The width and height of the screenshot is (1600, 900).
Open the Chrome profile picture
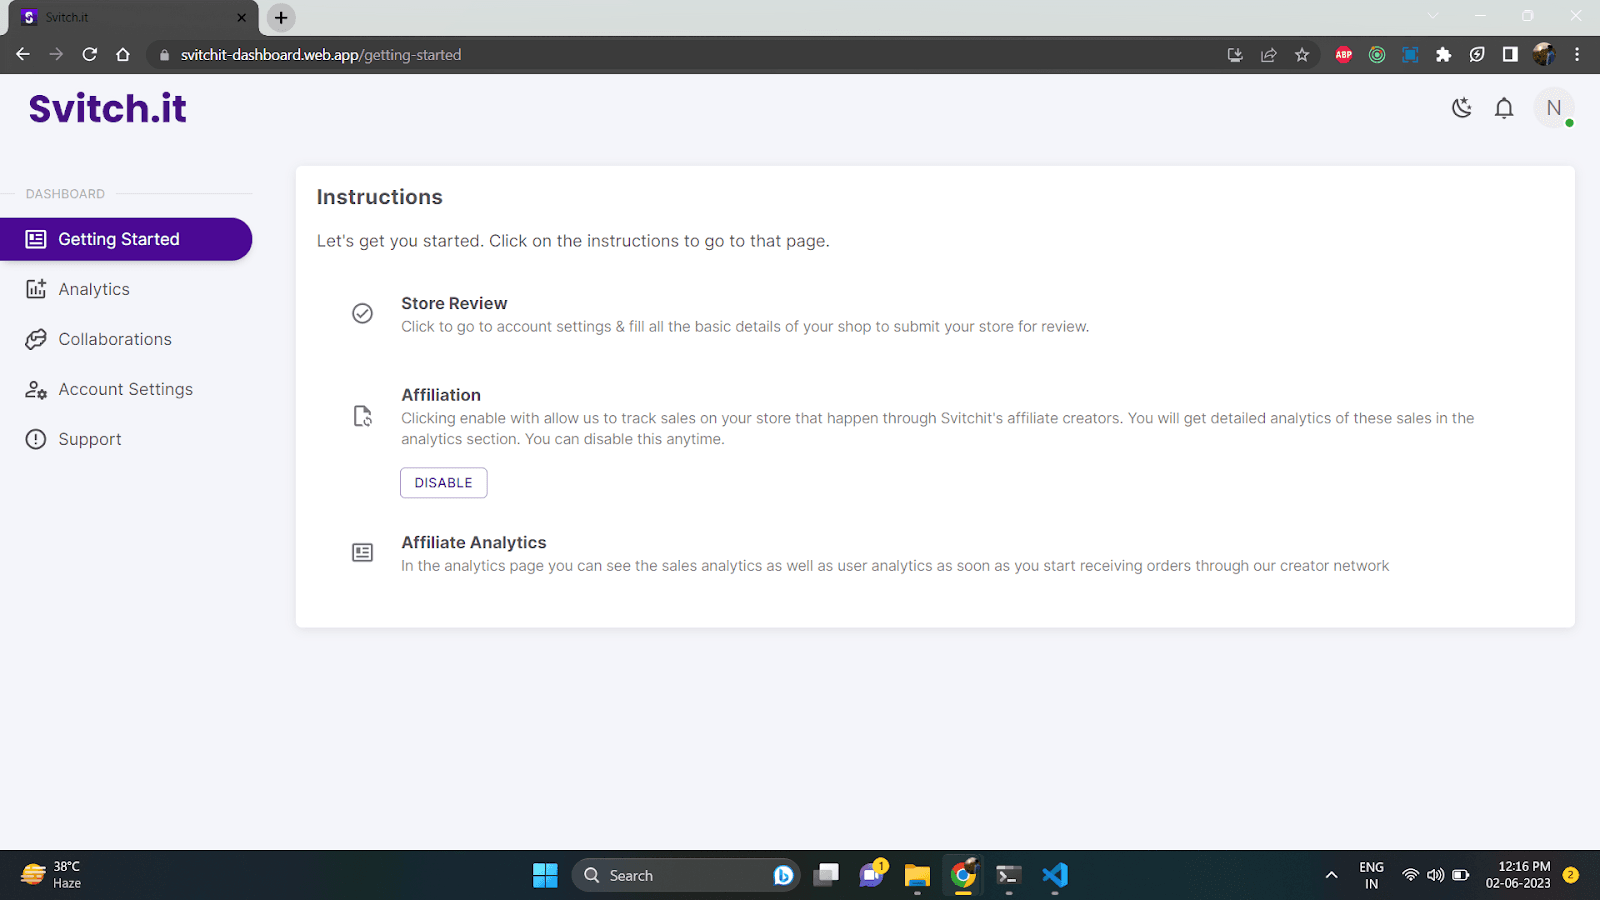[x=1544, y=55]
